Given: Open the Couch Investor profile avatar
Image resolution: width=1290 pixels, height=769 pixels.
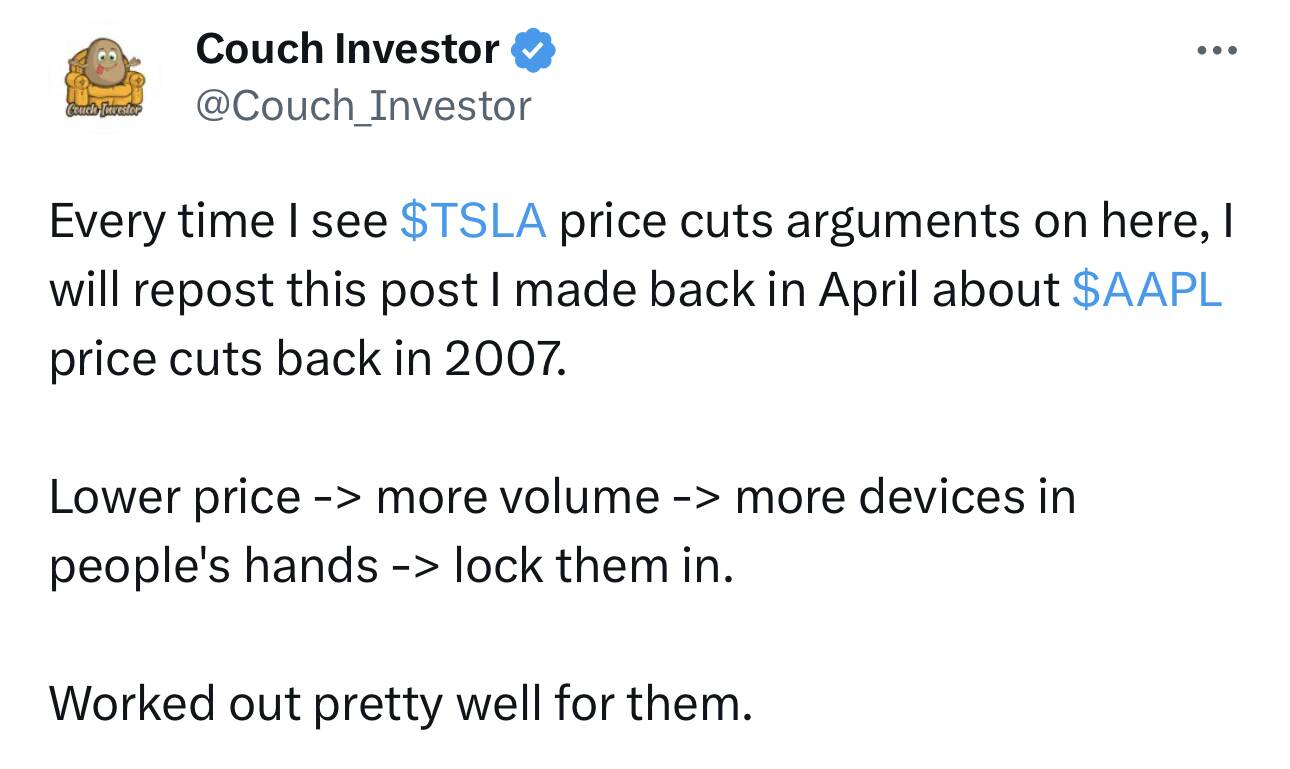Looking at the screenshot, I should (x=105, y=79).
